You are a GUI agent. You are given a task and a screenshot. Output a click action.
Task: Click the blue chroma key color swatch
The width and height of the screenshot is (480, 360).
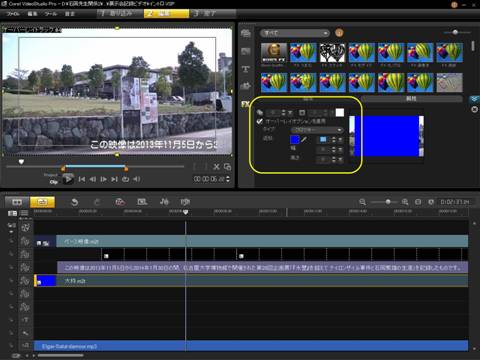click(x=295, y=139)
